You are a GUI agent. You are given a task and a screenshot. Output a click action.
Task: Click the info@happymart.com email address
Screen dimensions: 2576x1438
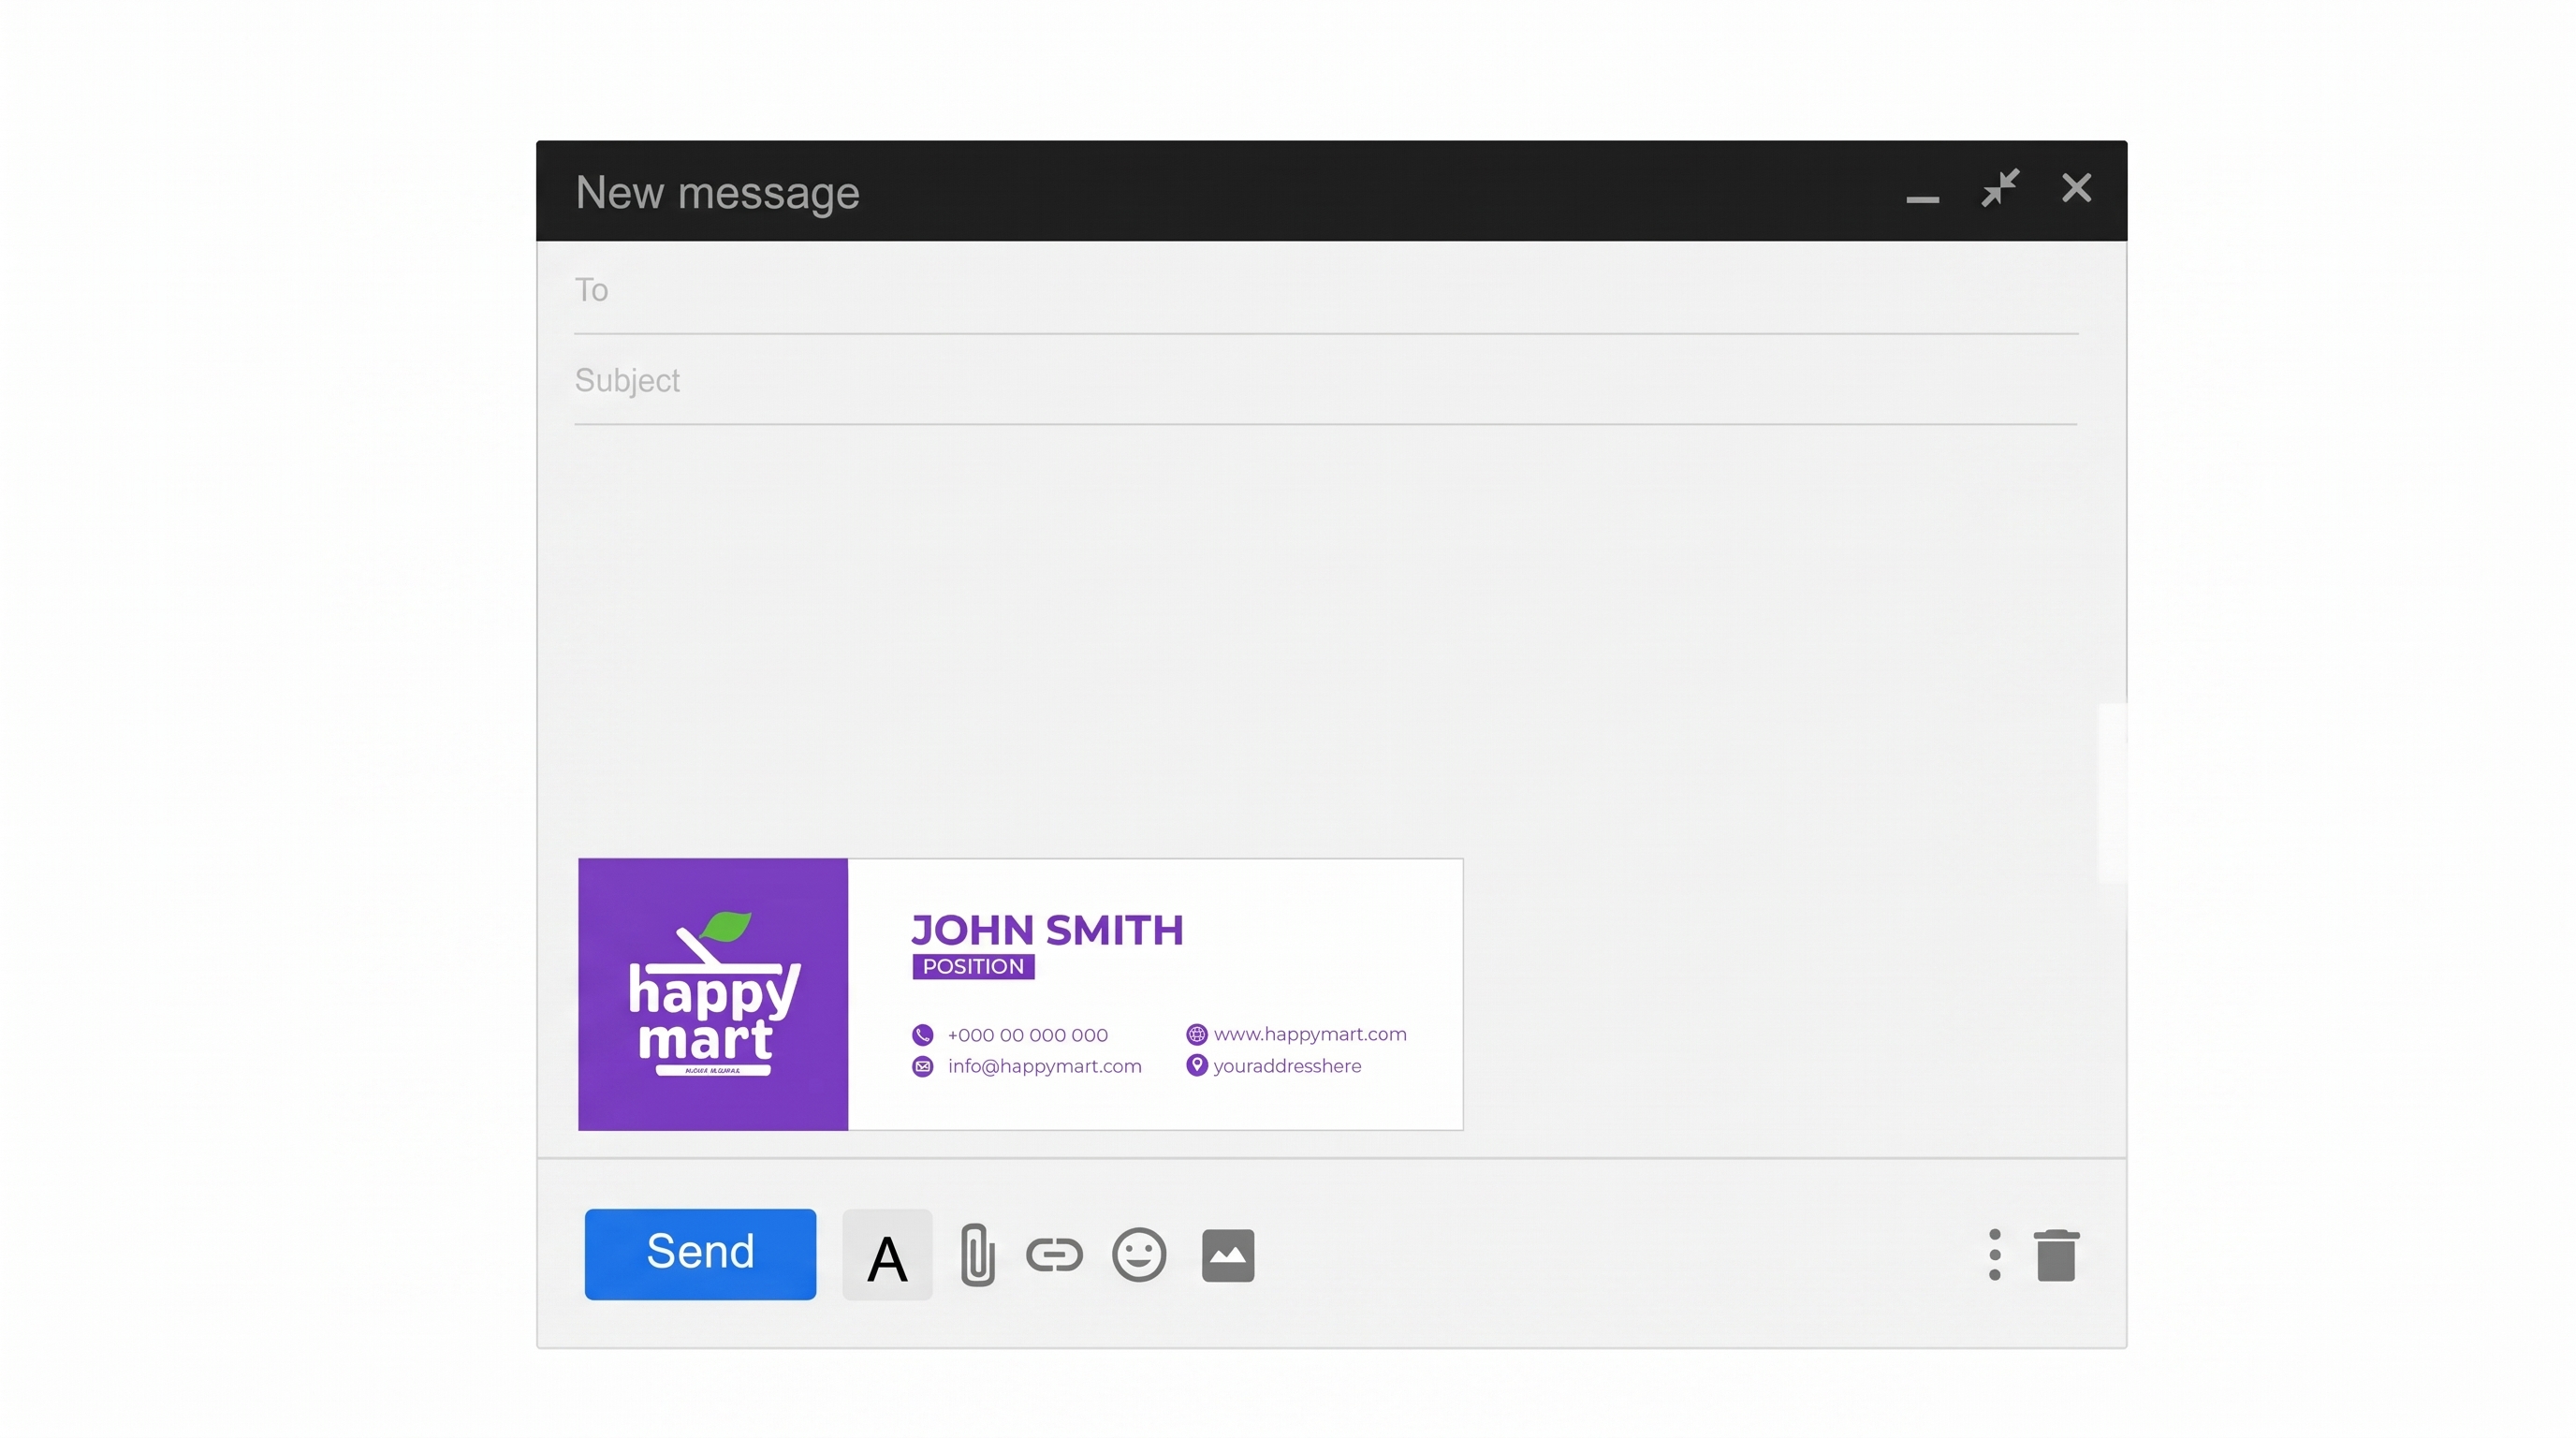coord(1044,1066)
